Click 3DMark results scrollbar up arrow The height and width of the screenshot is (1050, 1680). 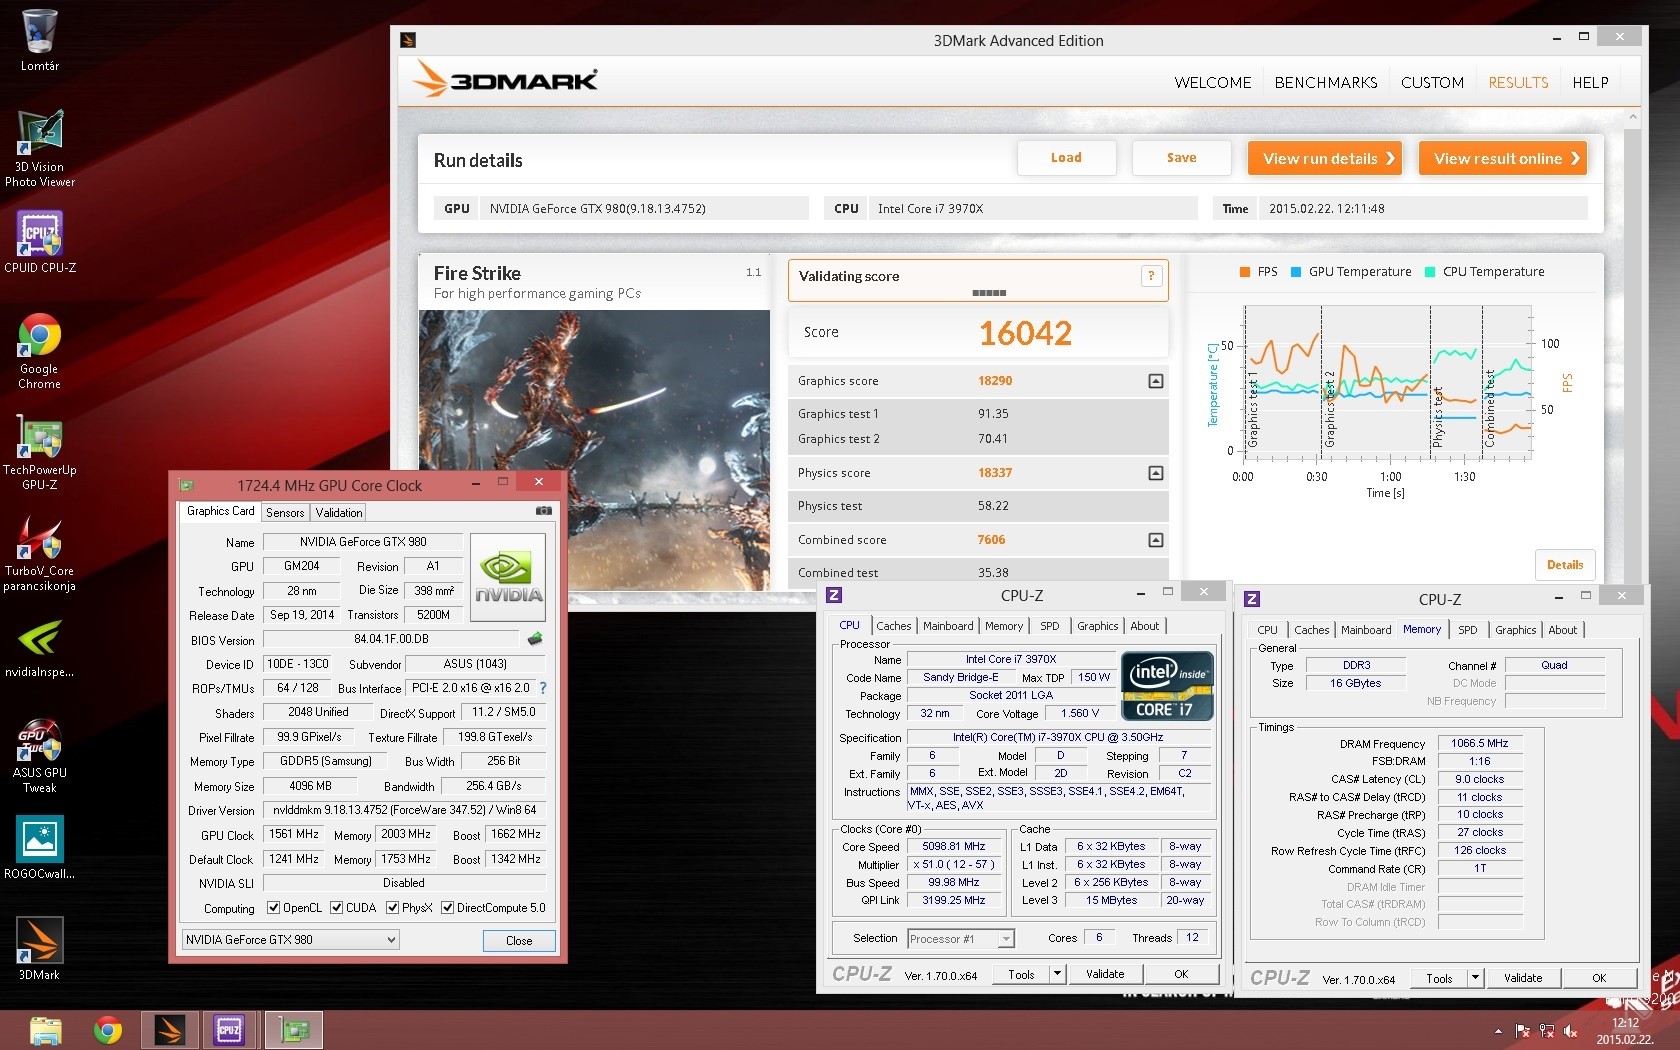[1633, 117]
